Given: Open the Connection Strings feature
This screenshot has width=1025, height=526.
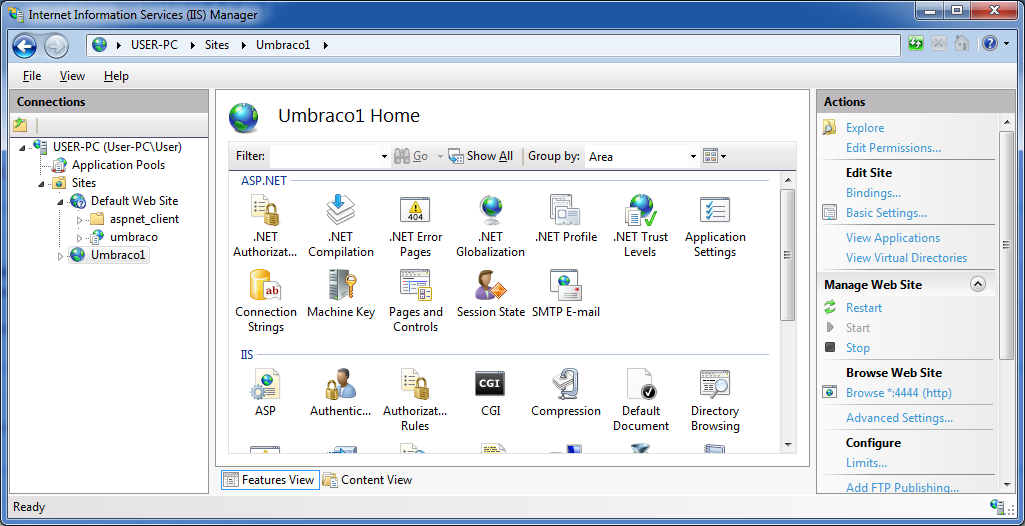Looking at the screenshot, I should point(265,286).
